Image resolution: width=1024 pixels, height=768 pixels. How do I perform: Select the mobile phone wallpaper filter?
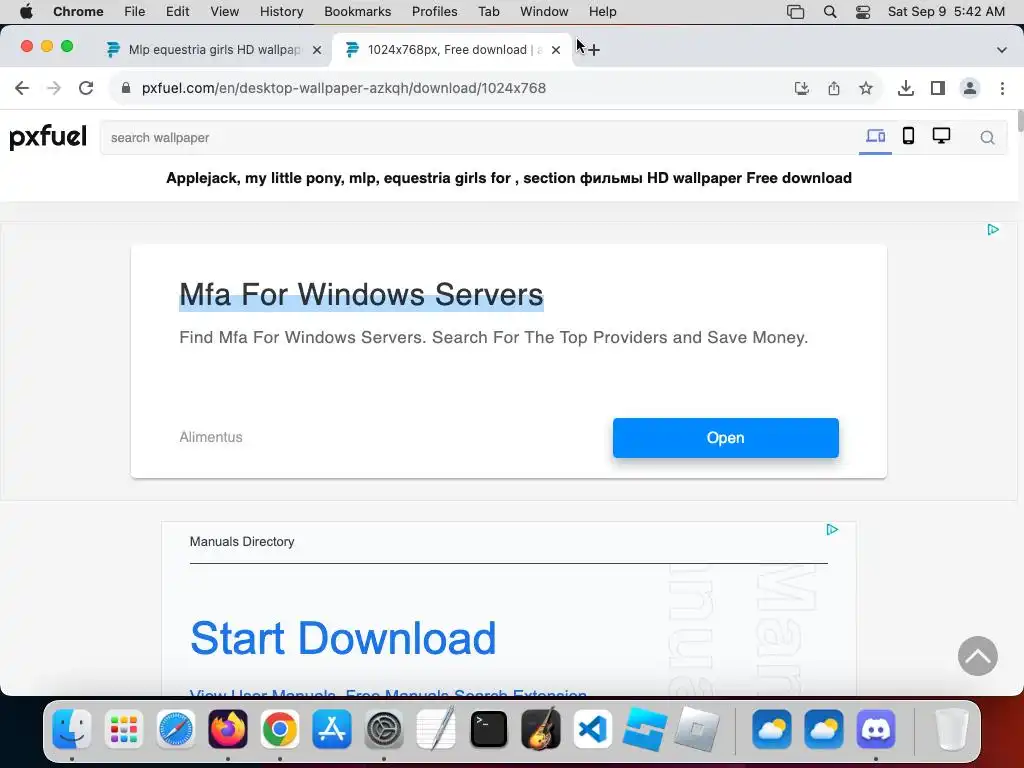click(x=908, y=136)
